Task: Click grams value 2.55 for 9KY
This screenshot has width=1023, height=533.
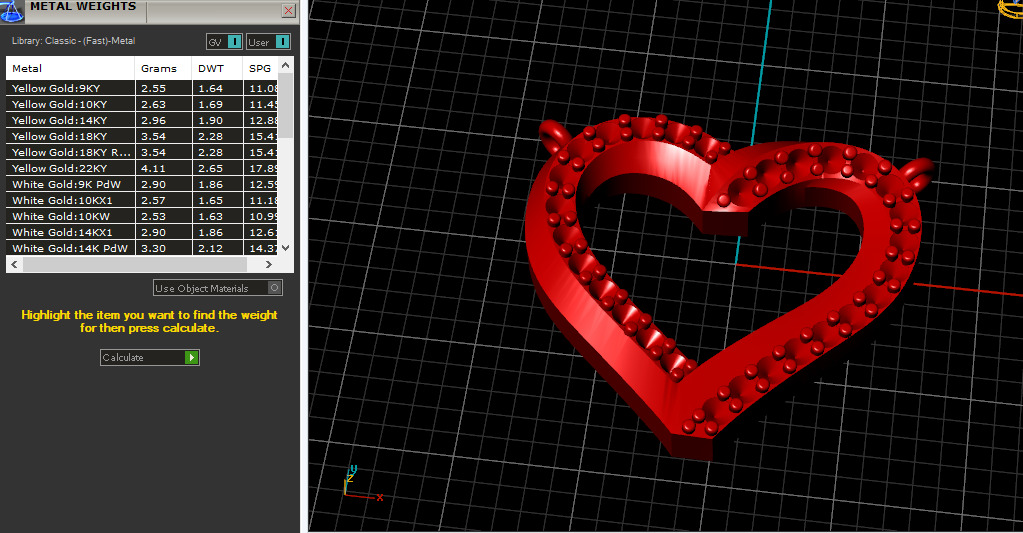Action: [153, 88]
